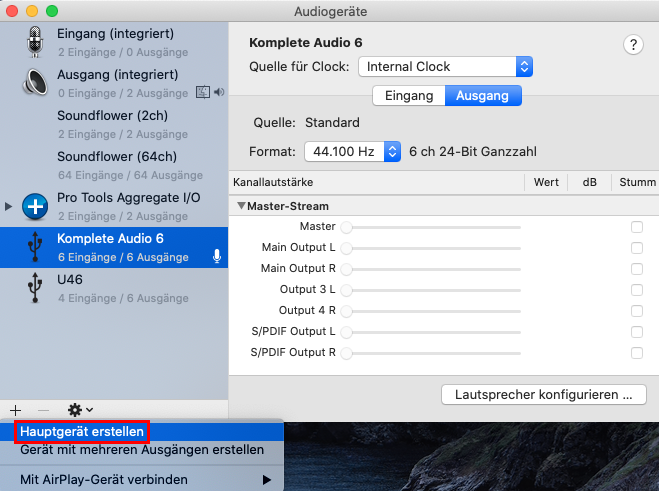Switch to the Ausgang tab

pos(483,96)
